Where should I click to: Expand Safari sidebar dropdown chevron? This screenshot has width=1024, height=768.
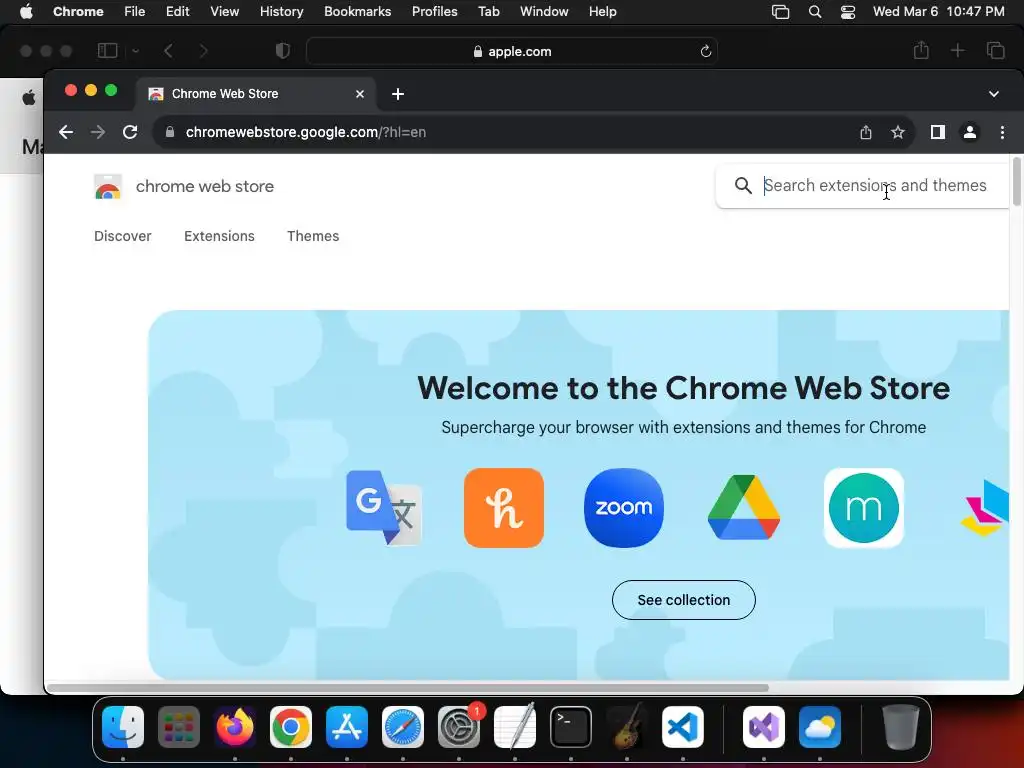[135, 51]
